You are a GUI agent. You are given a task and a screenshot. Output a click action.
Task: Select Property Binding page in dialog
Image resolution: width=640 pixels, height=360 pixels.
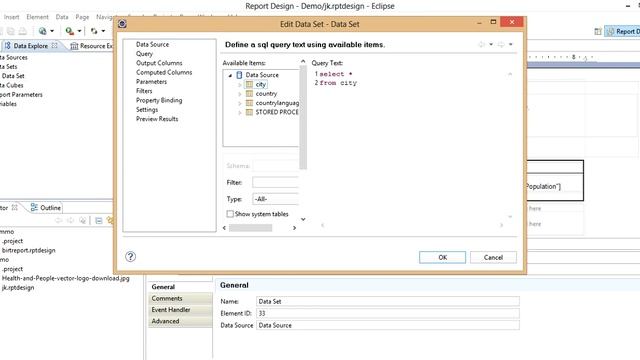[159, 100]
